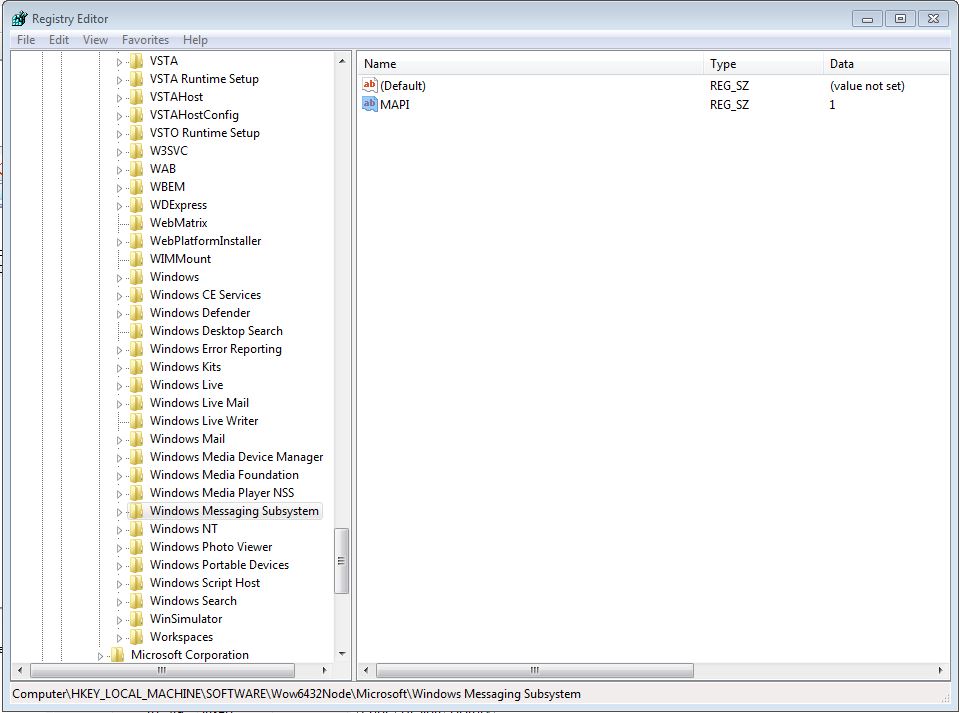This screenshot has height=713, width=959.
Task: Select Windows Media Device Manager key
Action: [236, 457]
